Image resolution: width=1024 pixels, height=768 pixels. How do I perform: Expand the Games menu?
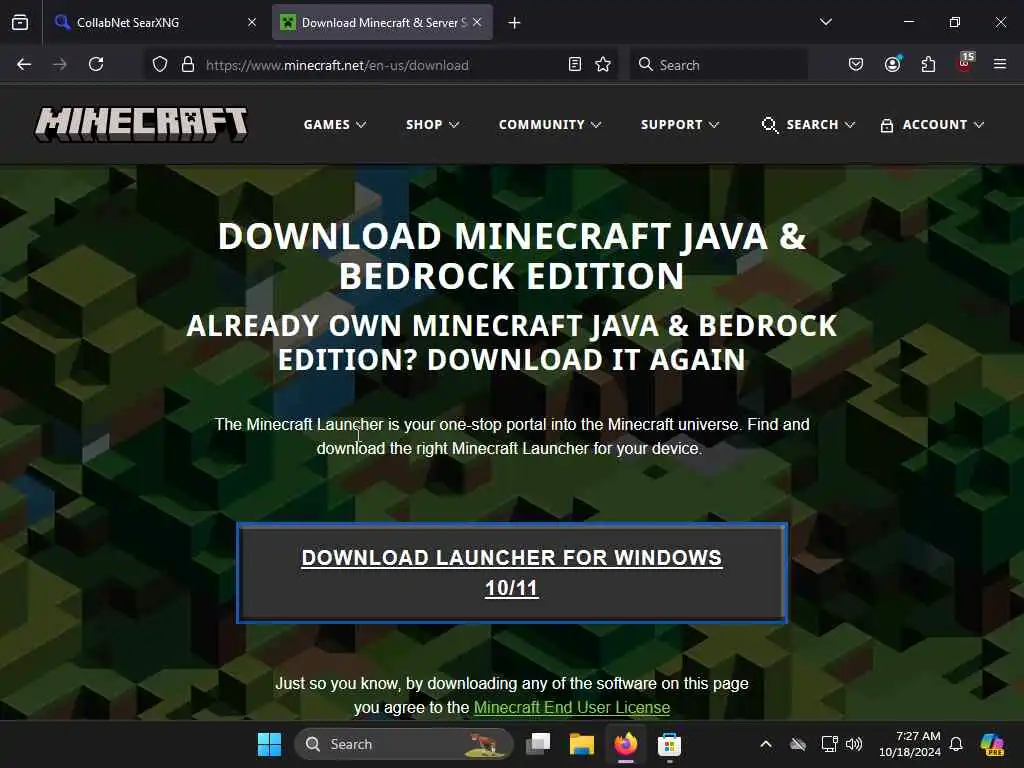tap(334, 125)
